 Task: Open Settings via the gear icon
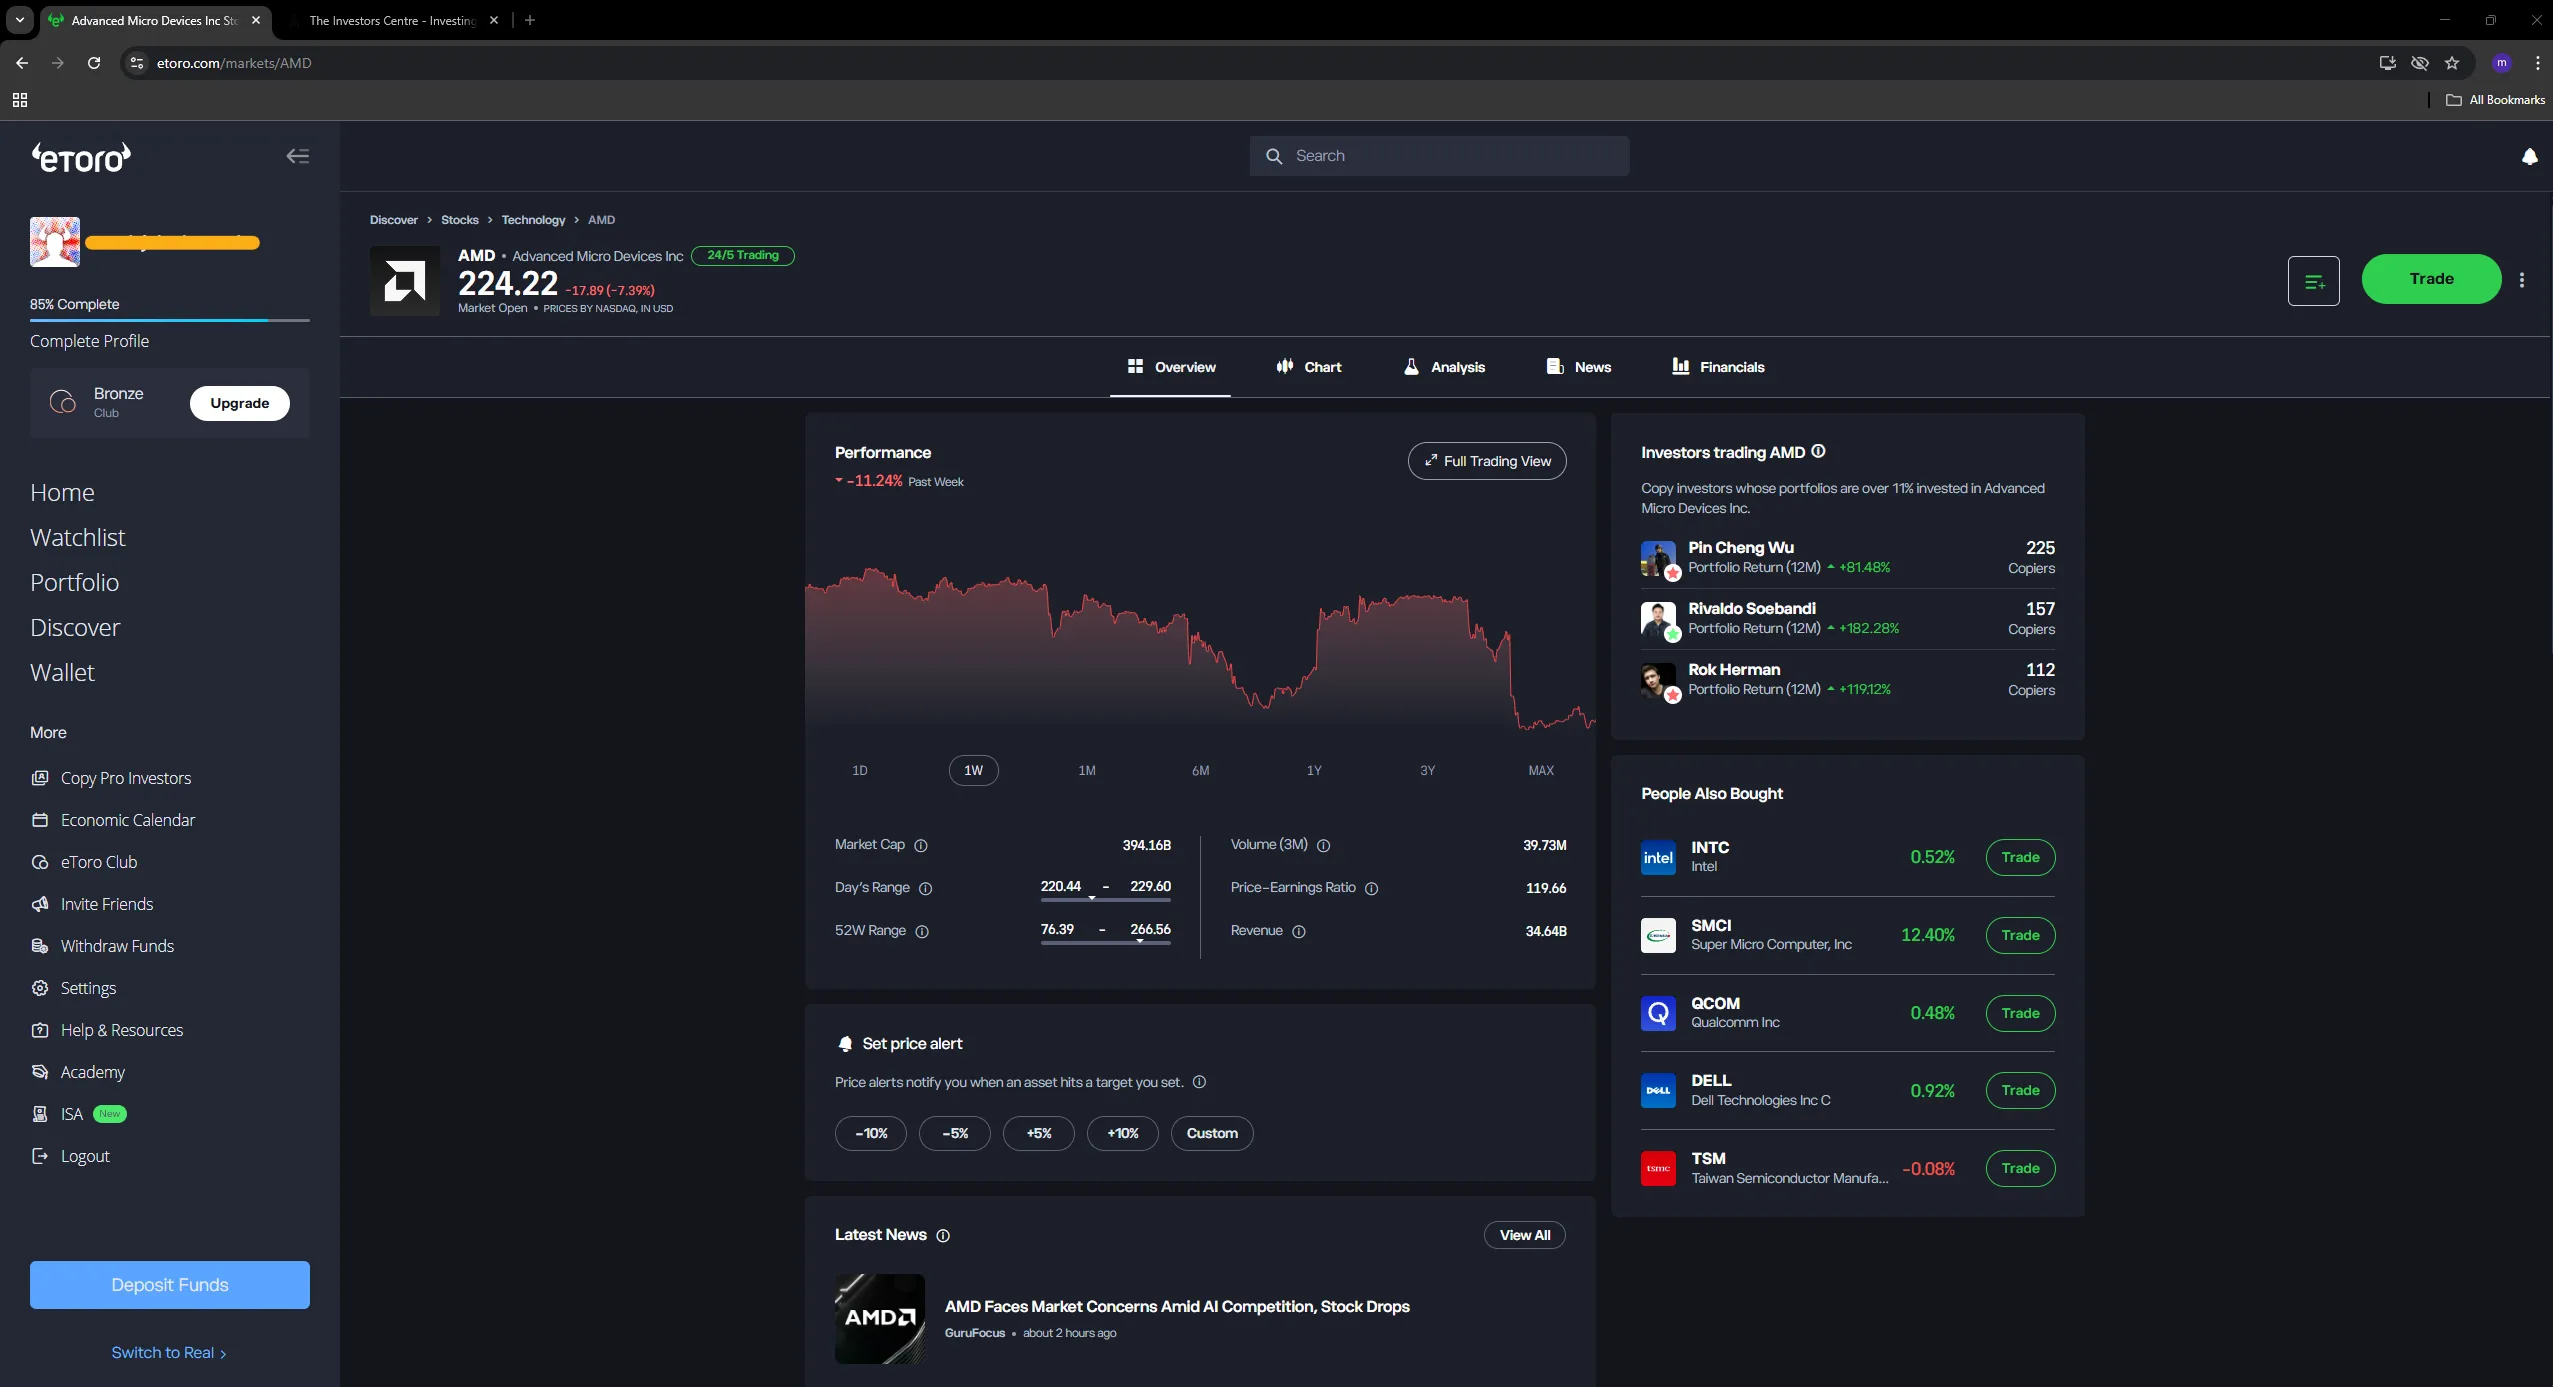40,987
